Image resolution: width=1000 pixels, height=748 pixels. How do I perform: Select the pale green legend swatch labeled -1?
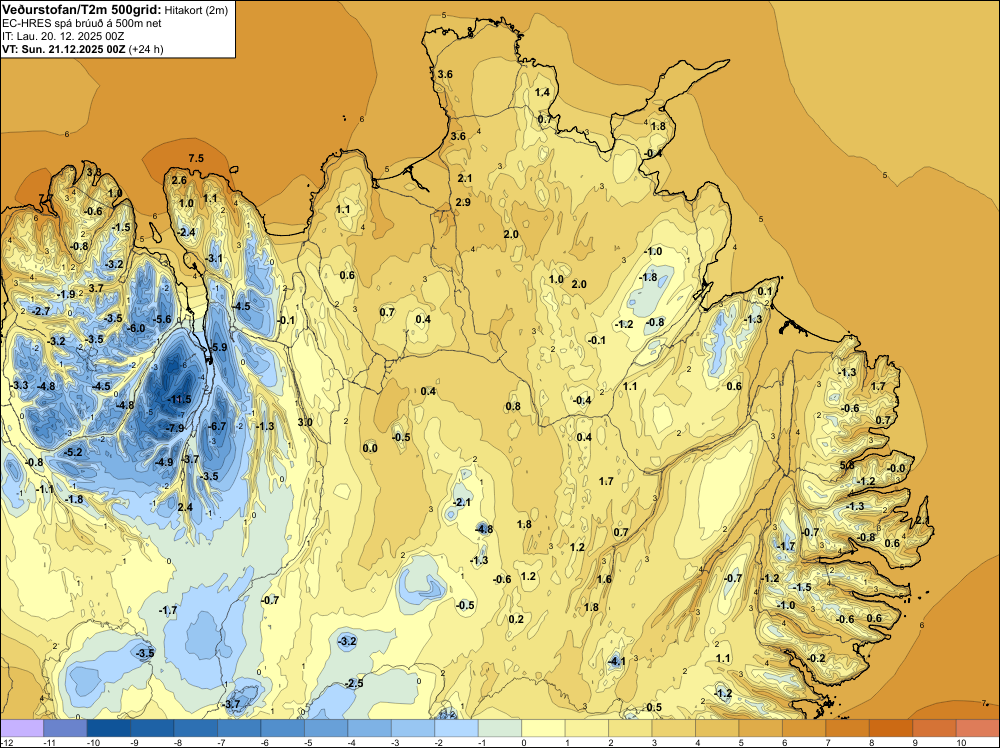point(500,728)
